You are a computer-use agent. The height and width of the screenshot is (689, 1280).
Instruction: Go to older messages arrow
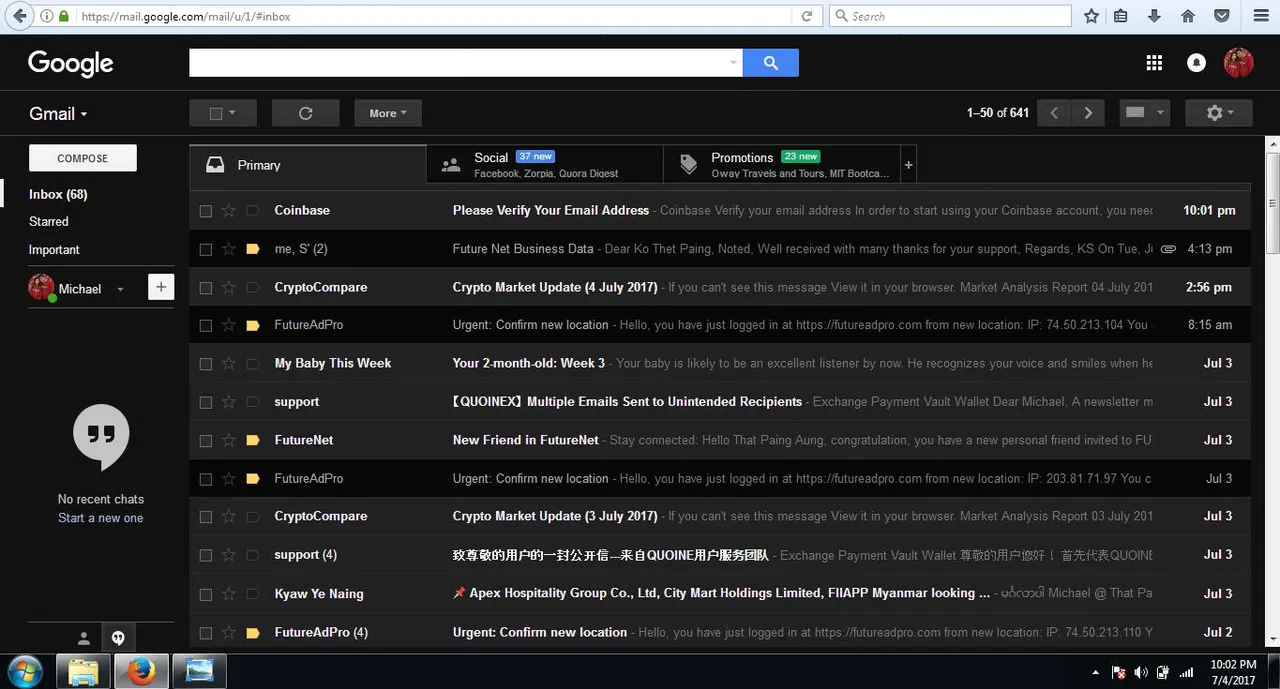(x=1088, y=113)
